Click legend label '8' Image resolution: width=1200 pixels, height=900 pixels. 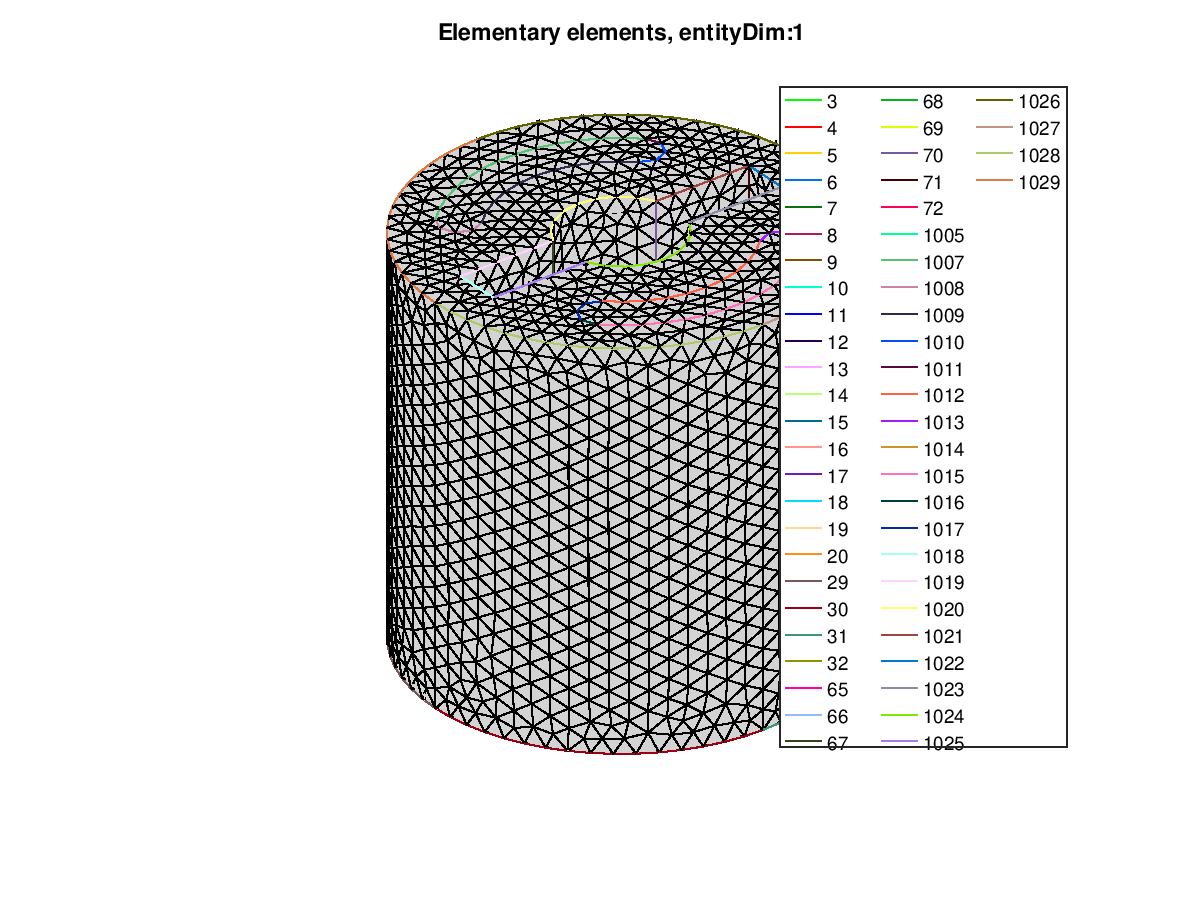(x=833, y=236)
